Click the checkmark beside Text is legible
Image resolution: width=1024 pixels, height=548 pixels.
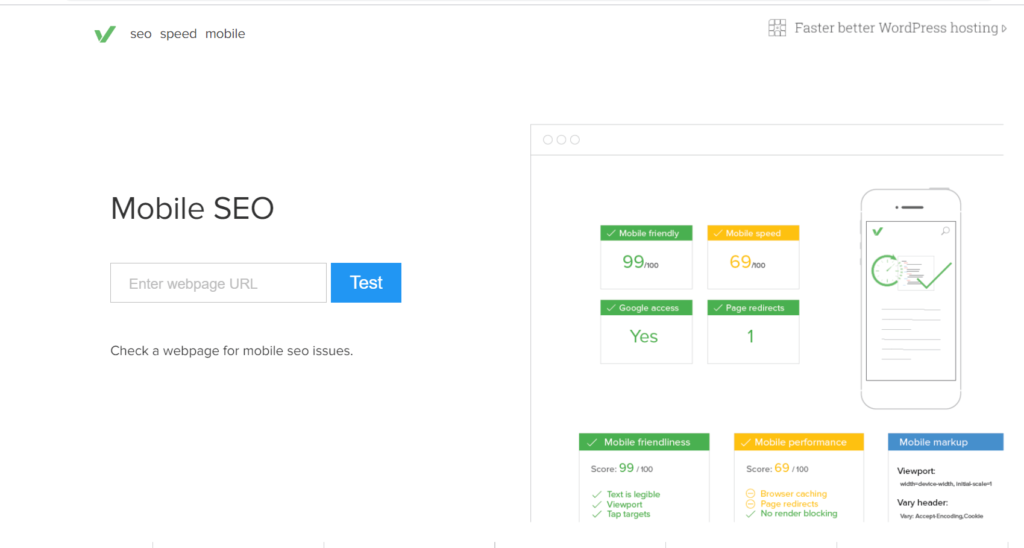[596, 494]
